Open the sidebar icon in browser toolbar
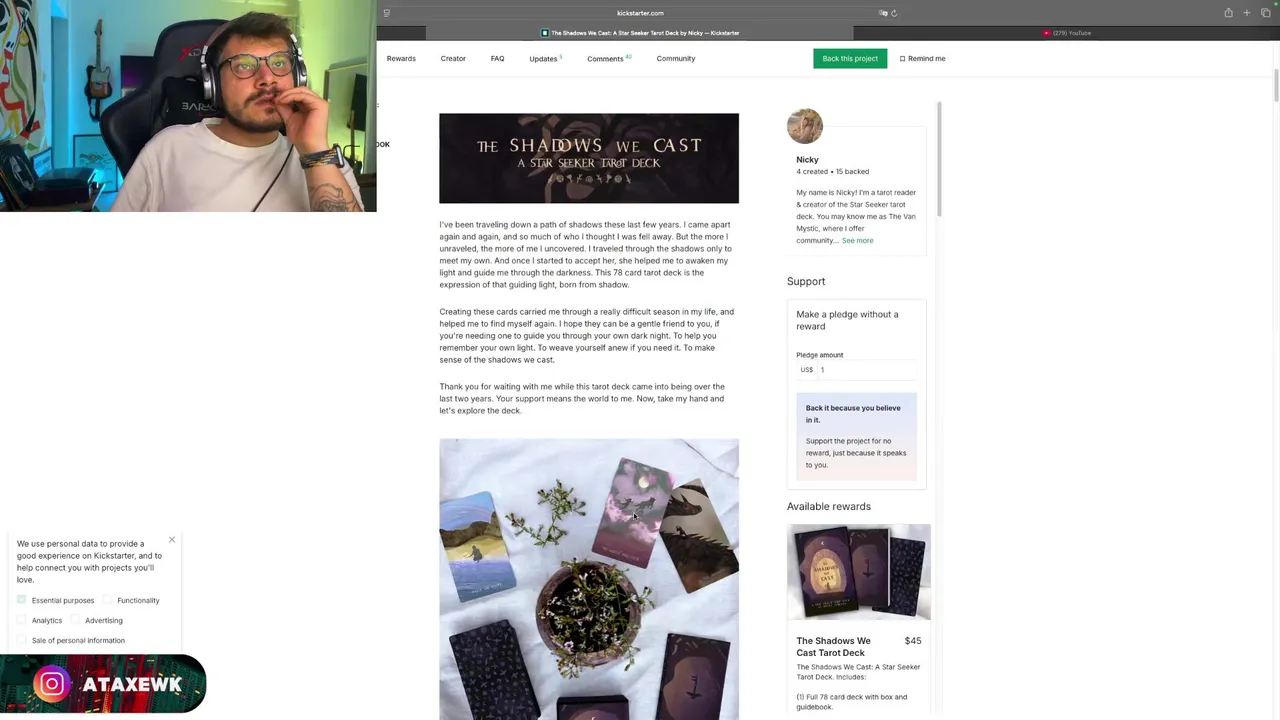 pos(386,13)
